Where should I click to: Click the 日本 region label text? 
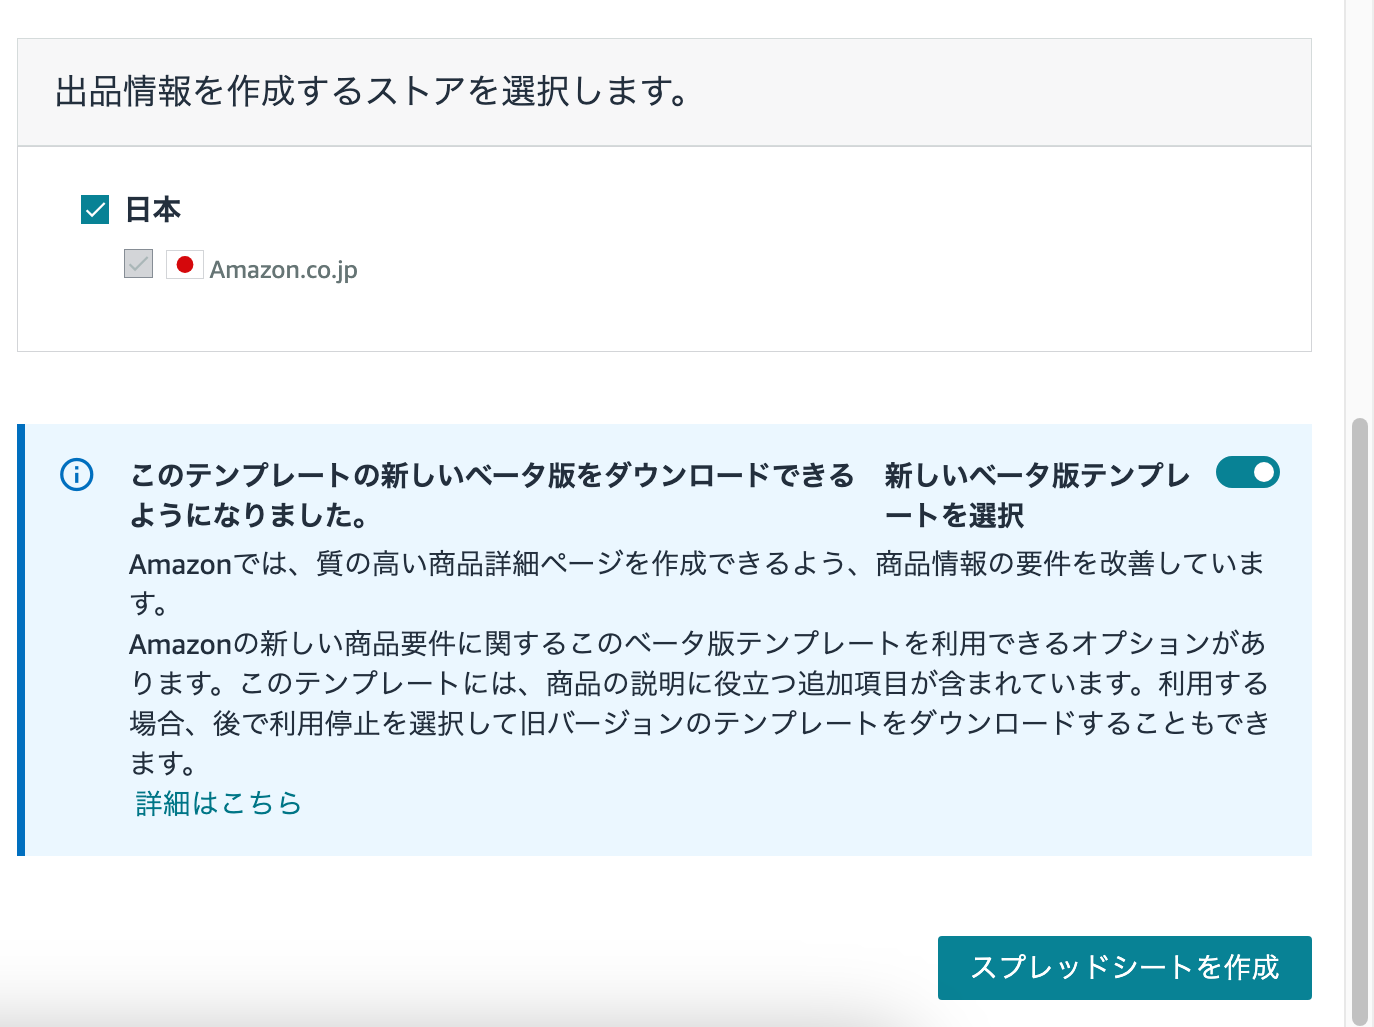153,210
